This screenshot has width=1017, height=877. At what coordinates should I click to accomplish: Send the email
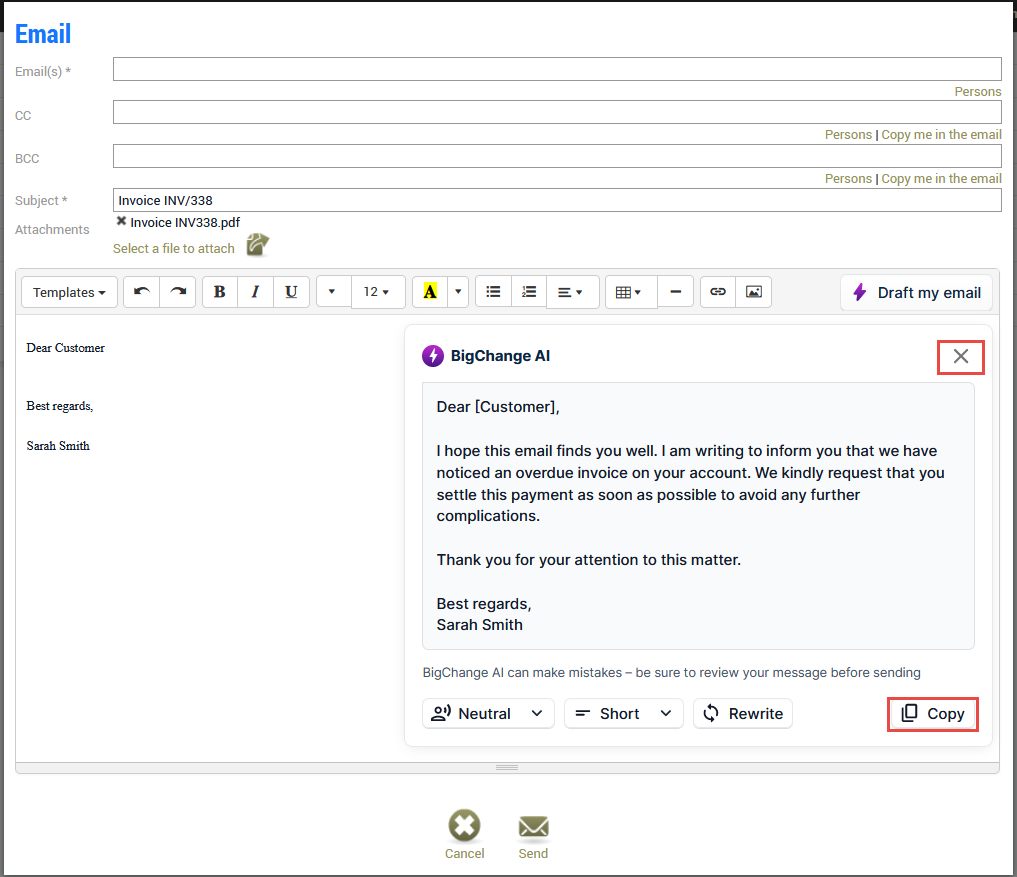tap(533, 837)
